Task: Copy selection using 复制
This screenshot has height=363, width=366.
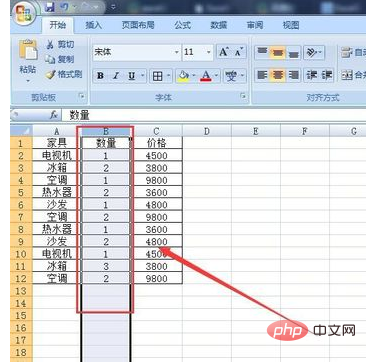Action: [60, 59]
